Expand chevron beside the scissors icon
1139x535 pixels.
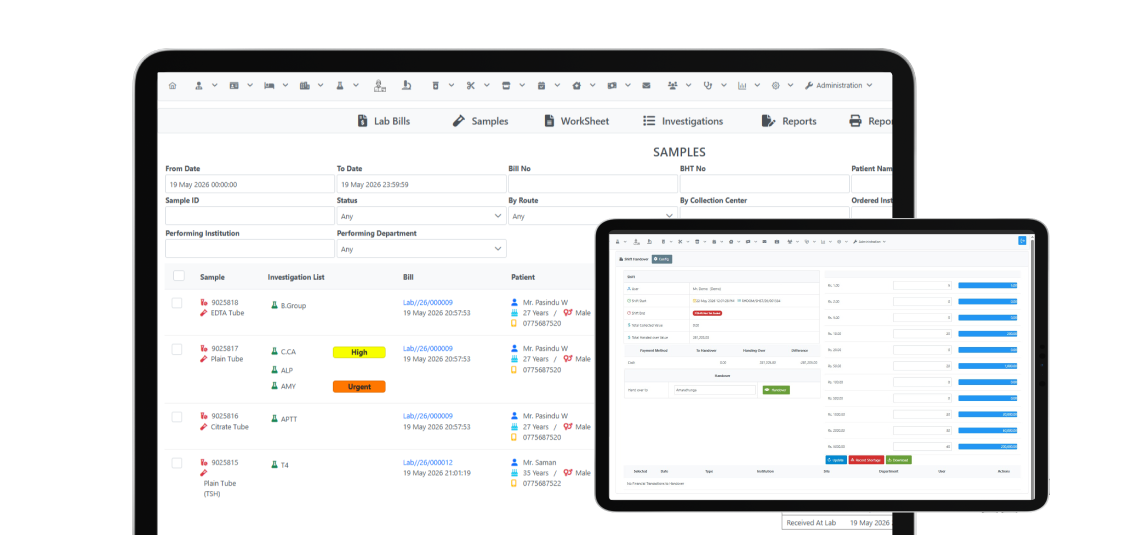click(487, 86)
